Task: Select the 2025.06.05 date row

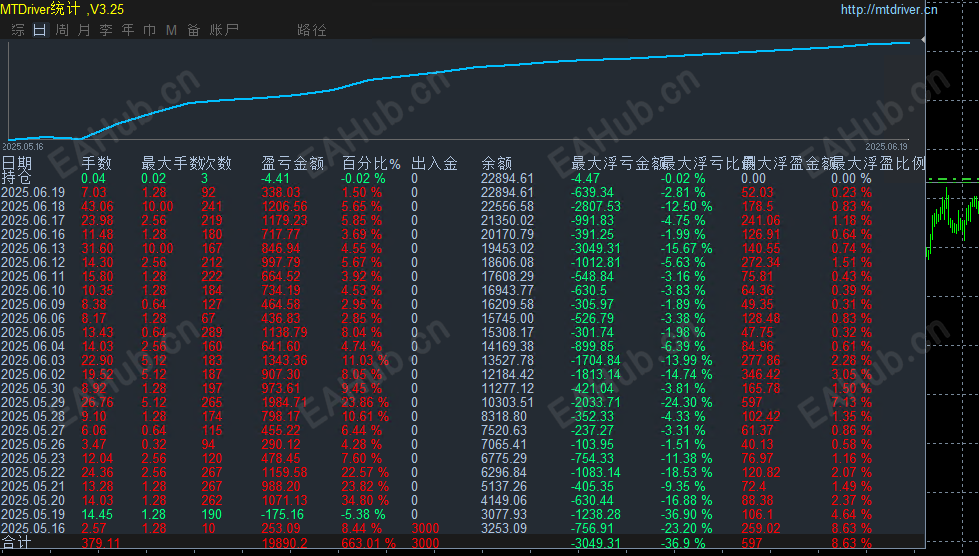Action: click(x=33, y=332)
